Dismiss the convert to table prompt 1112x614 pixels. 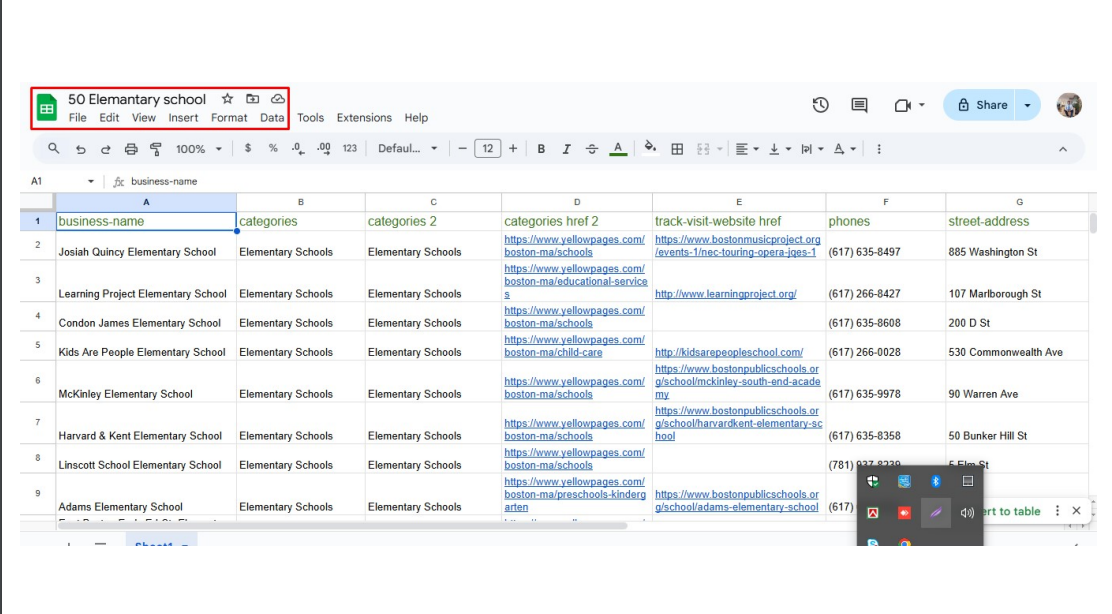pos(1077,510)
